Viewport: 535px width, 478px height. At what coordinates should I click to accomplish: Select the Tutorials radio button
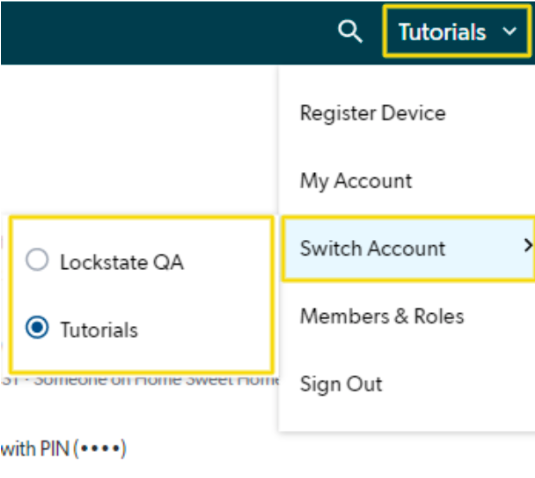(x=37, y=328)
